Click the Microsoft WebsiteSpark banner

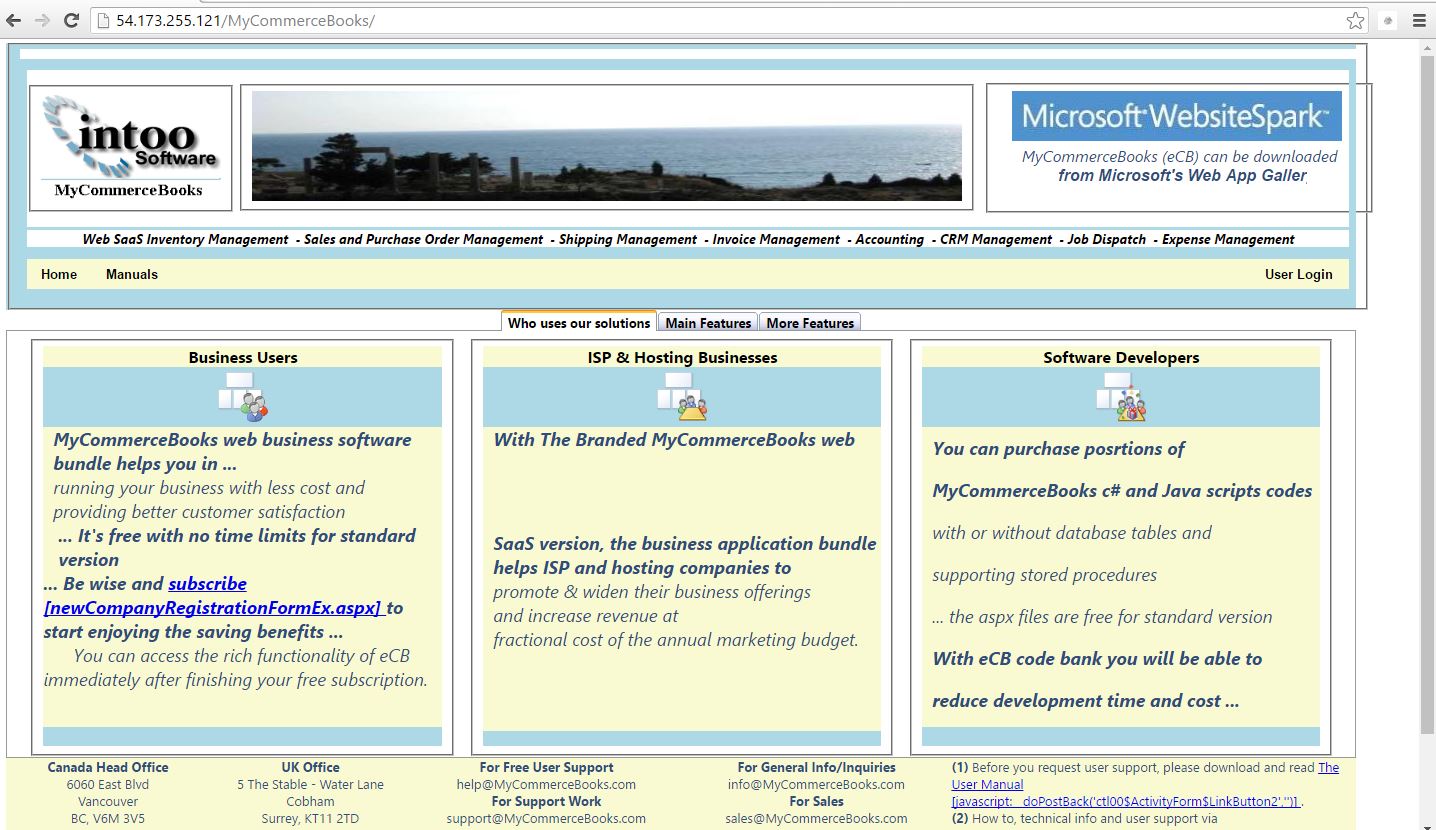tap(1176, 117)
